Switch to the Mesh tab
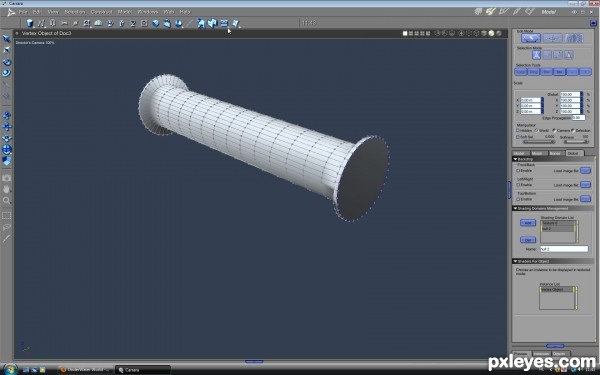 (537, 153)
